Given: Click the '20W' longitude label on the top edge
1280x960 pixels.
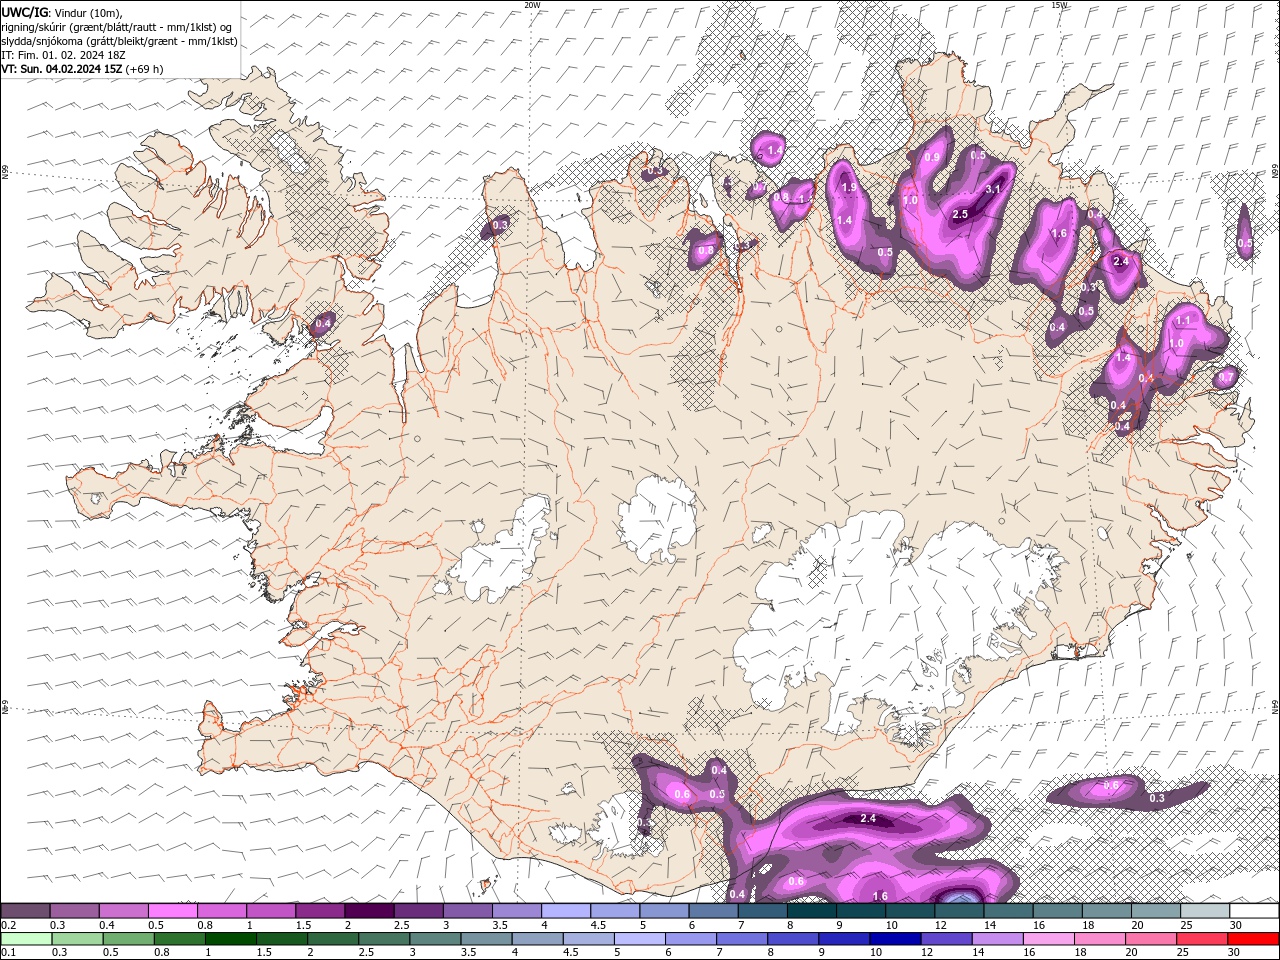Looking at the screenshot, I should coord(532,5).
